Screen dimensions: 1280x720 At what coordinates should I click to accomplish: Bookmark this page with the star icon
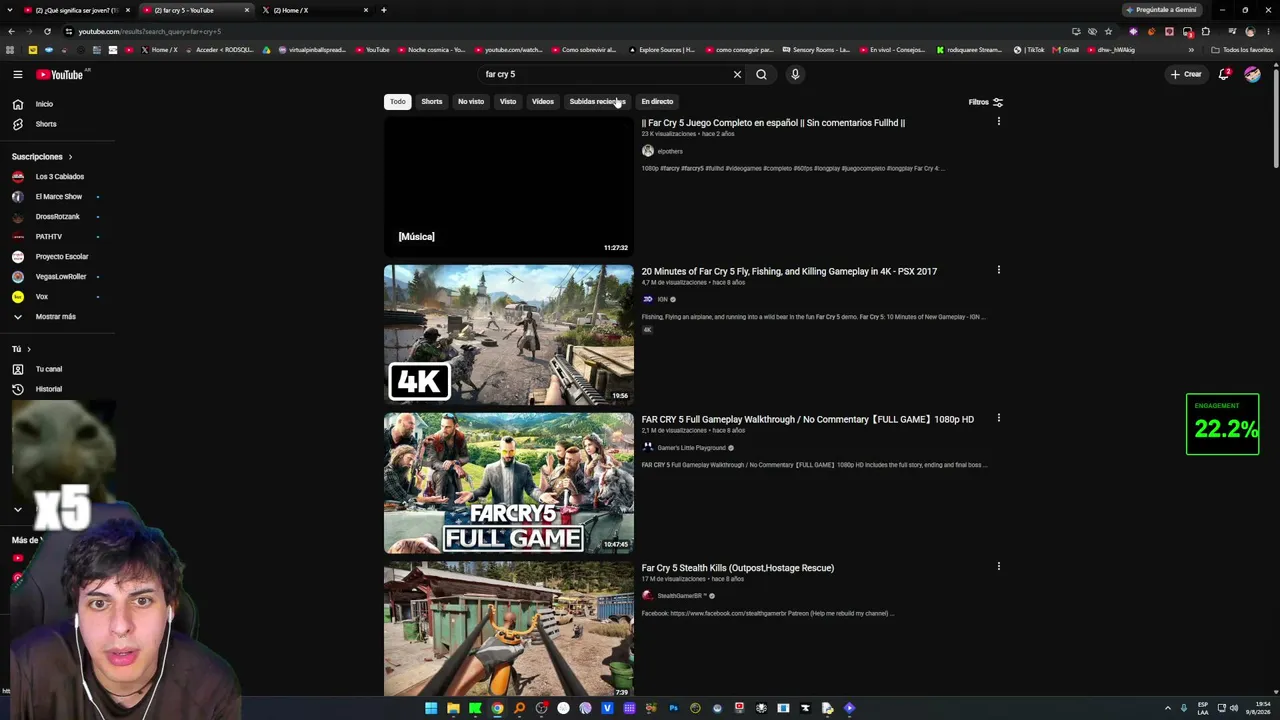point(1108,31)
